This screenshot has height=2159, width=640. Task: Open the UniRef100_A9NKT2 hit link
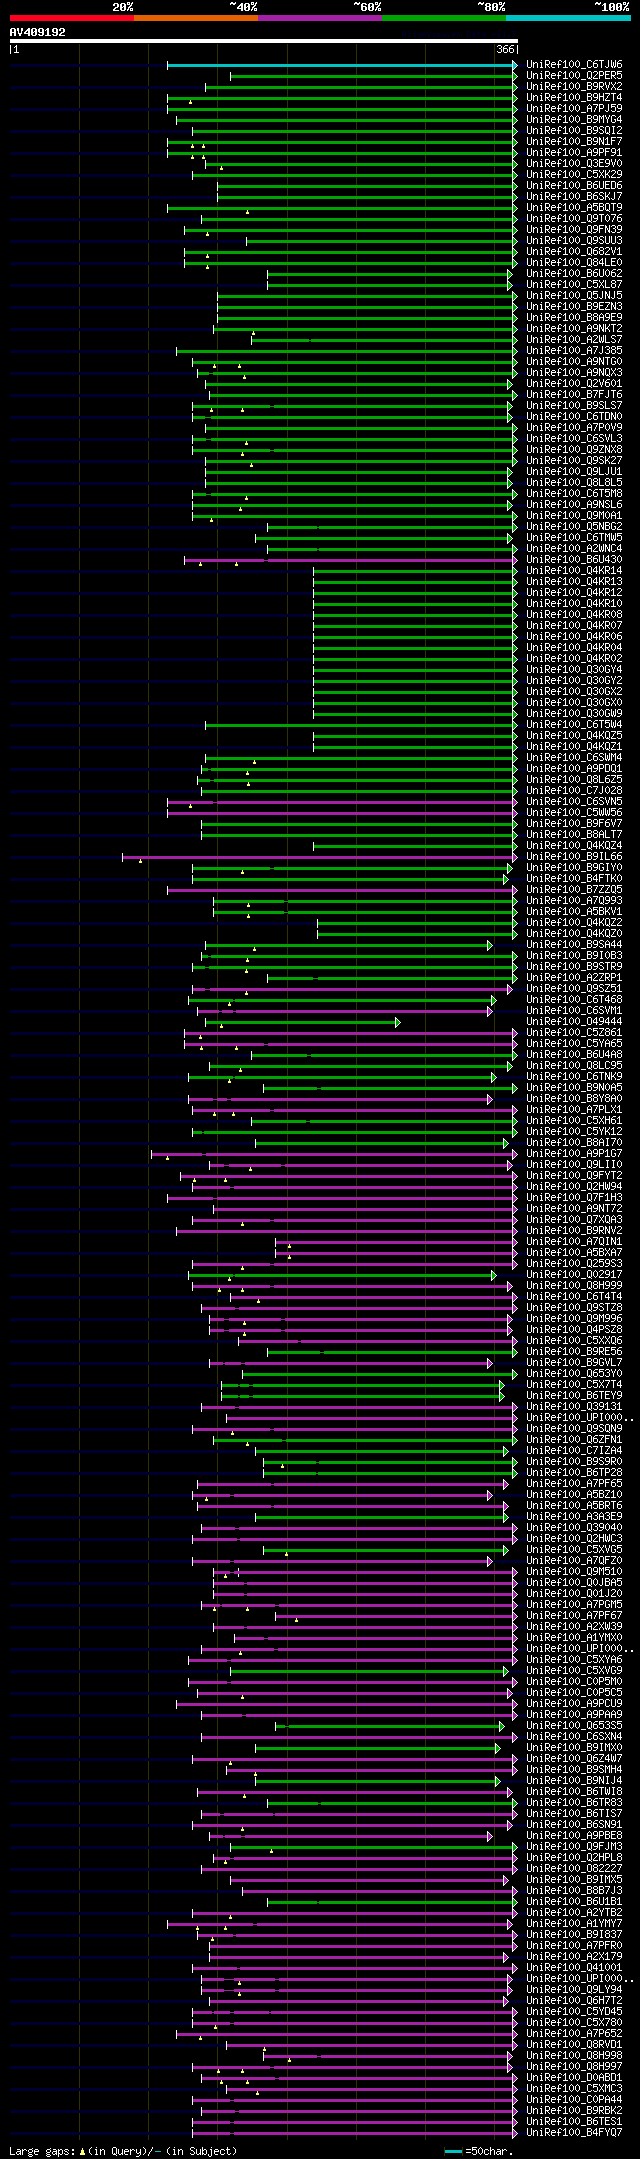(574, 329)
